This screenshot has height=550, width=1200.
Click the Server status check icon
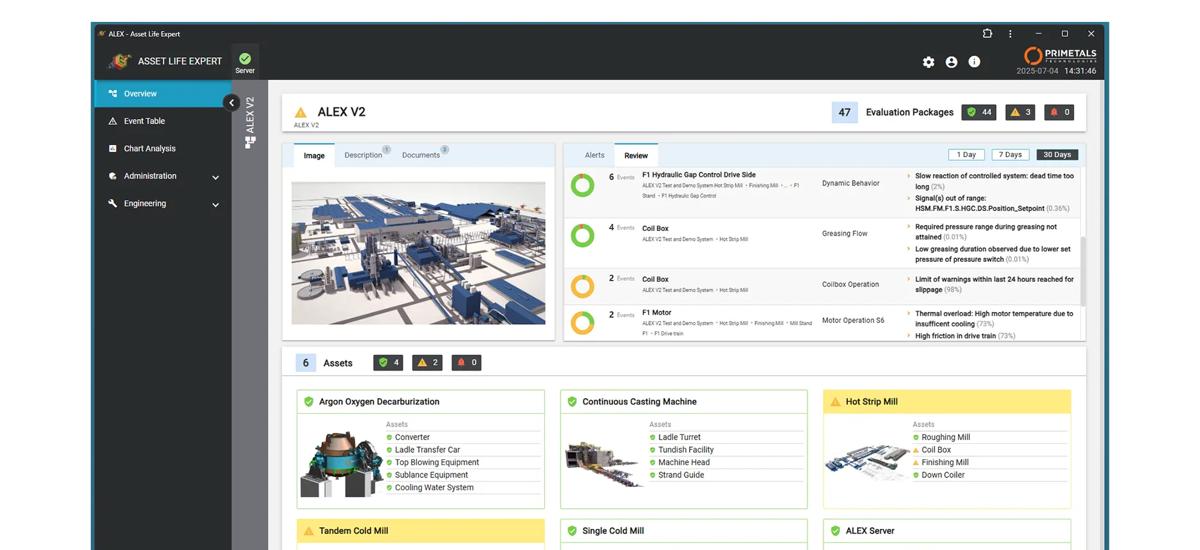245,59
